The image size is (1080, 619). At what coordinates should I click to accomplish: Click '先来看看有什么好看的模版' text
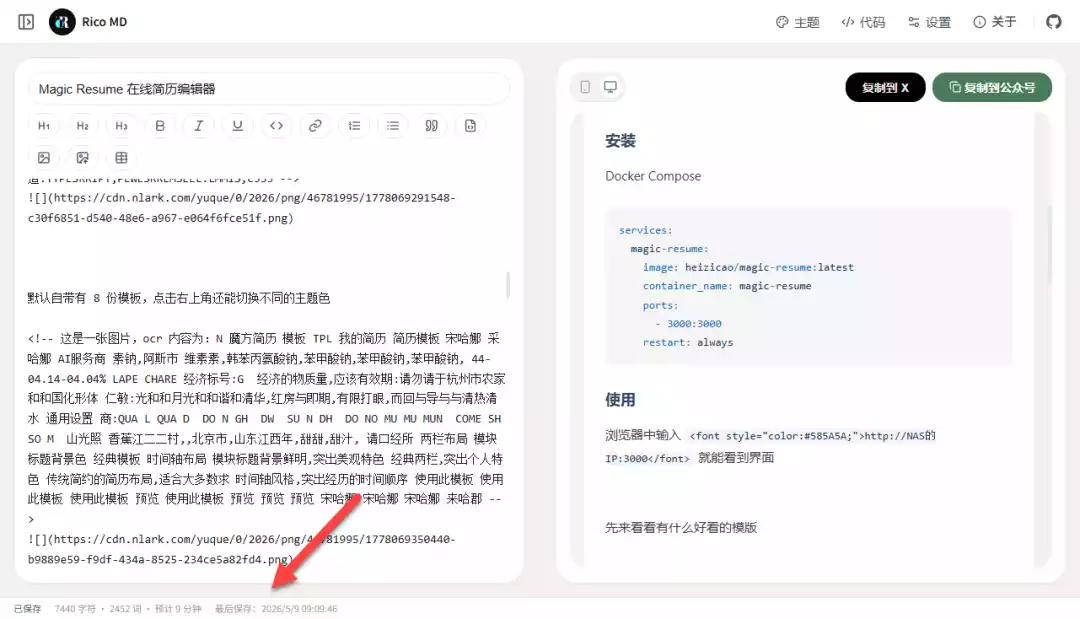(x=681, y=527)
